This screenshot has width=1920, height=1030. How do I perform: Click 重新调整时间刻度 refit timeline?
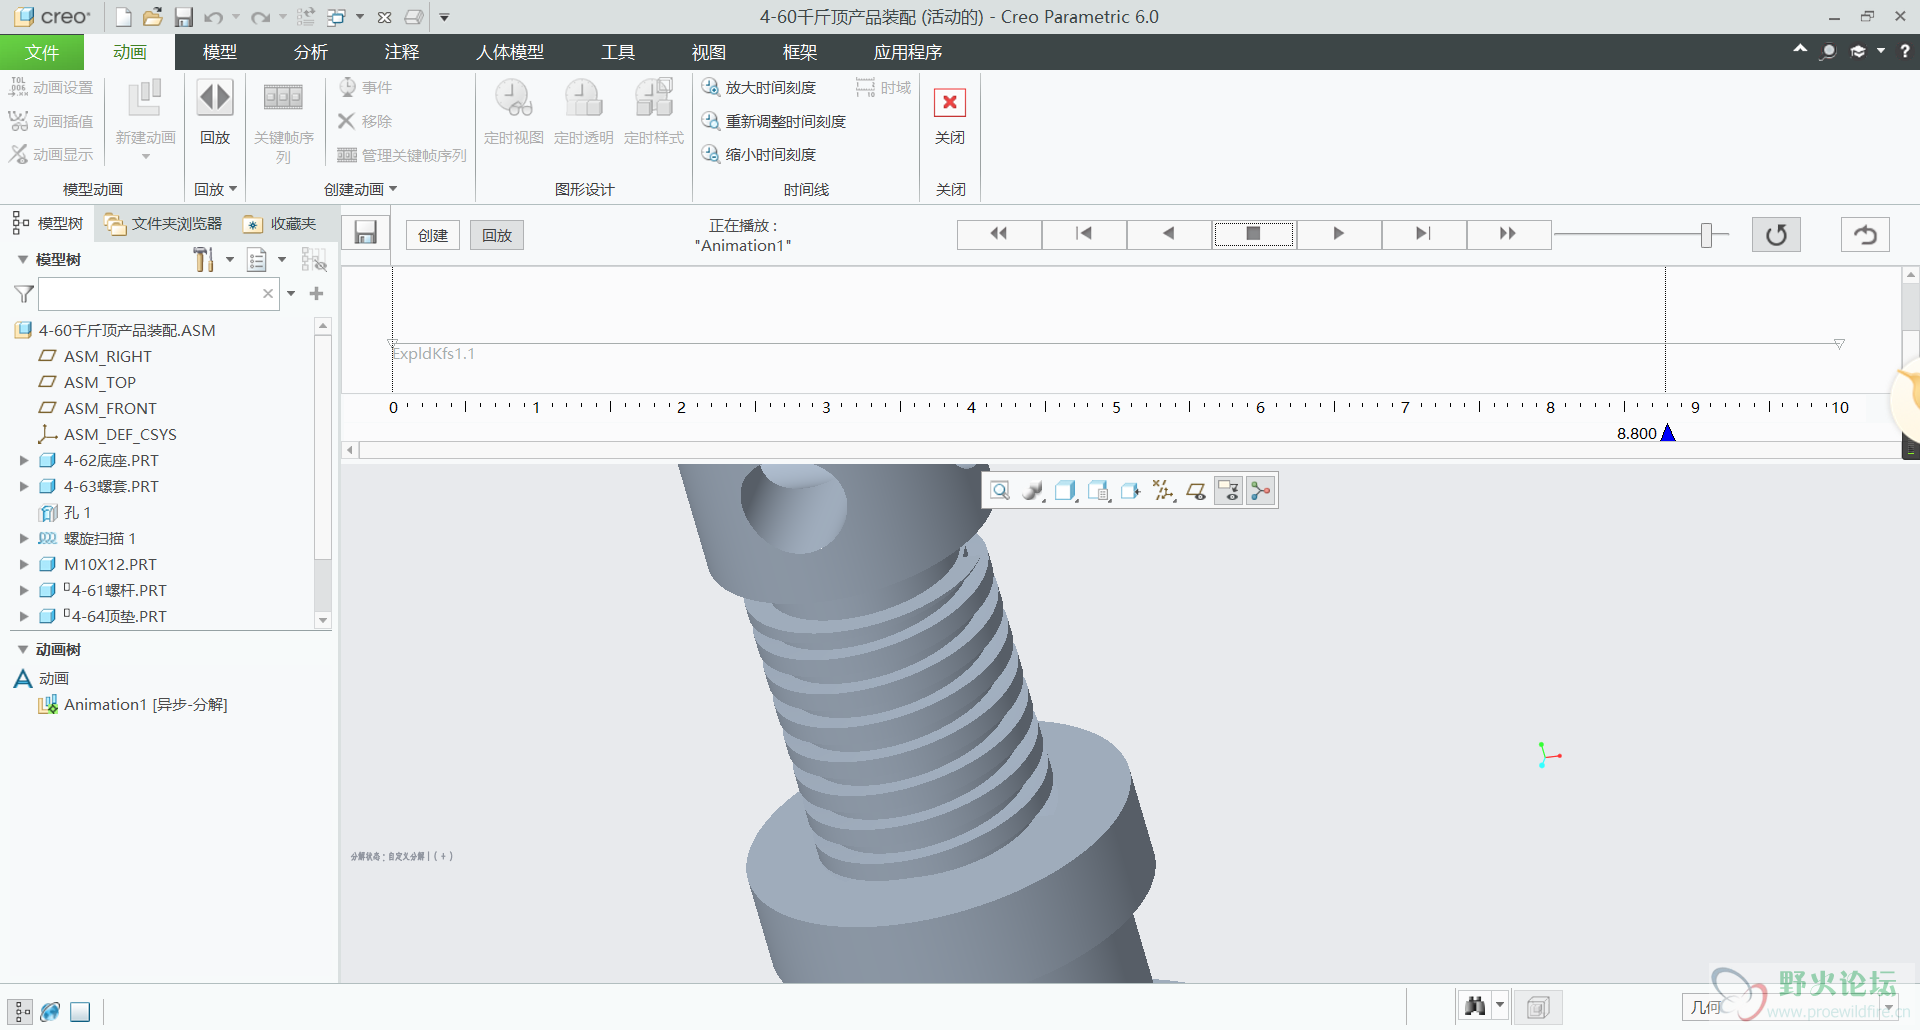pos(774,121)
